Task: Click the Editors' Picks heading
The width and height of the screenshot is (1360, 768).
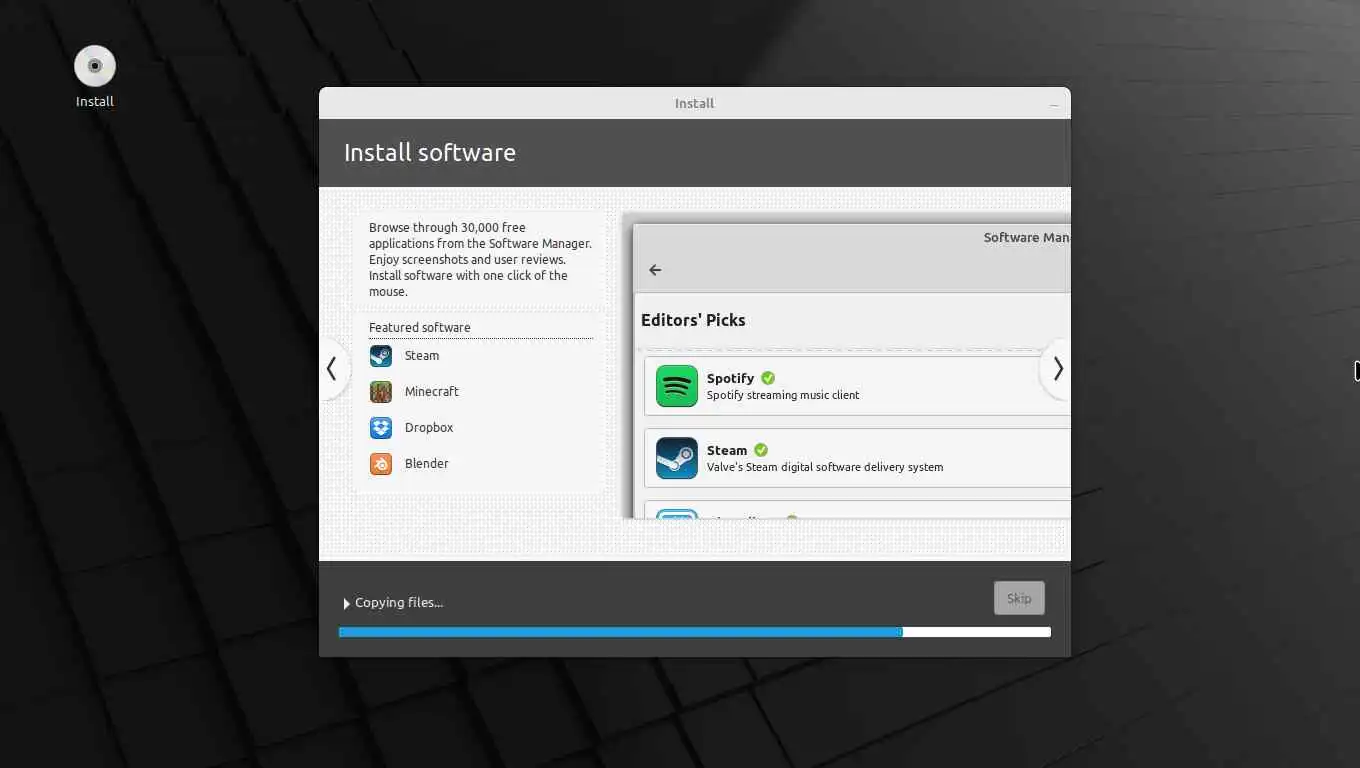Action: [693, 320]
